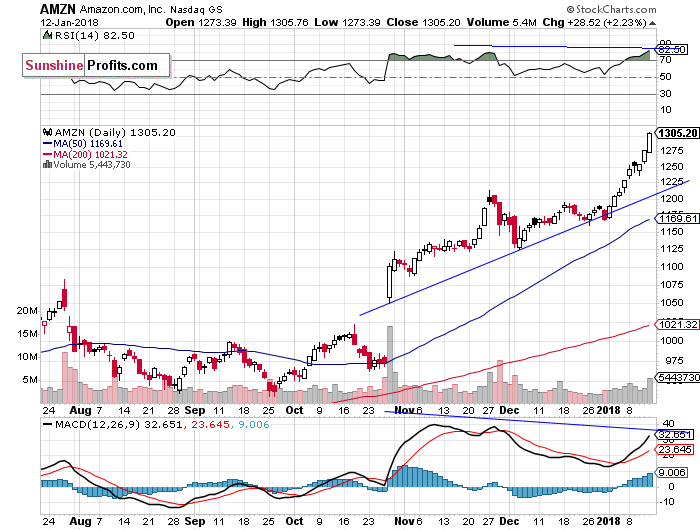The width and height of the screenshot is (700, 530).
Task: Select the black MACD line swatch
Action: [x=47, y=424]
